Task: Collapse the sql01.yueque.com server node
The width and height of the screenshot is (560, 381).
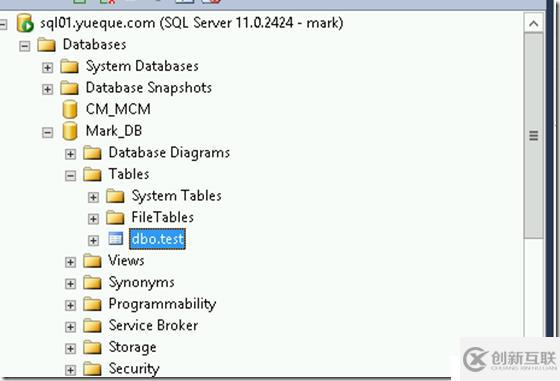Action: click(3, 24)
